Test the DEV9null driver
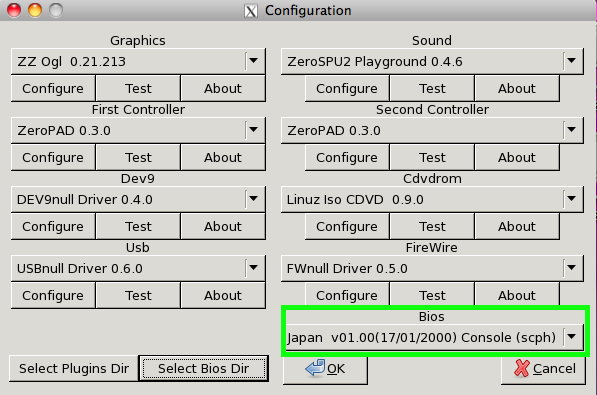Viewport: 597px width, 395px height. pos(138,226)
